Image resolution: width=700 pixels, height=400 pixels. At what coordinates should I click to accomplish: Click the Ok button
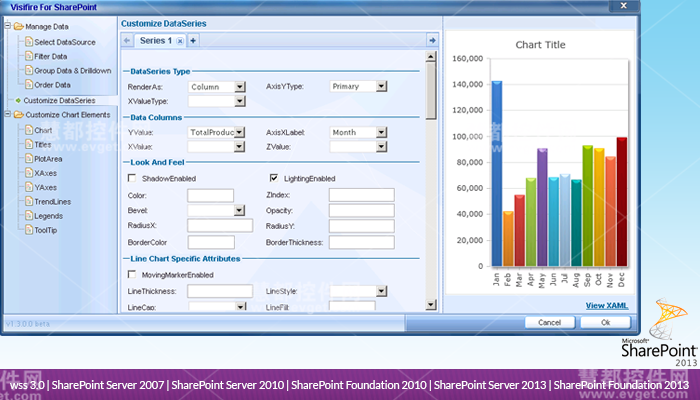coord(605,322)
